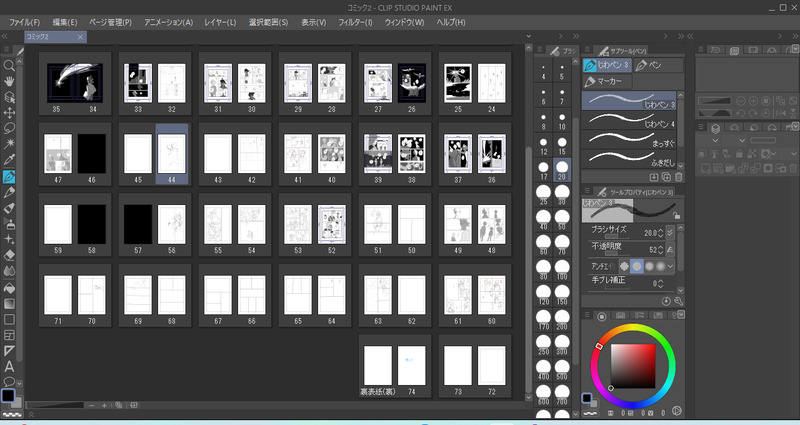Select the Gradient tool
This screenshot has width=800, height=425.
[9, 304]
